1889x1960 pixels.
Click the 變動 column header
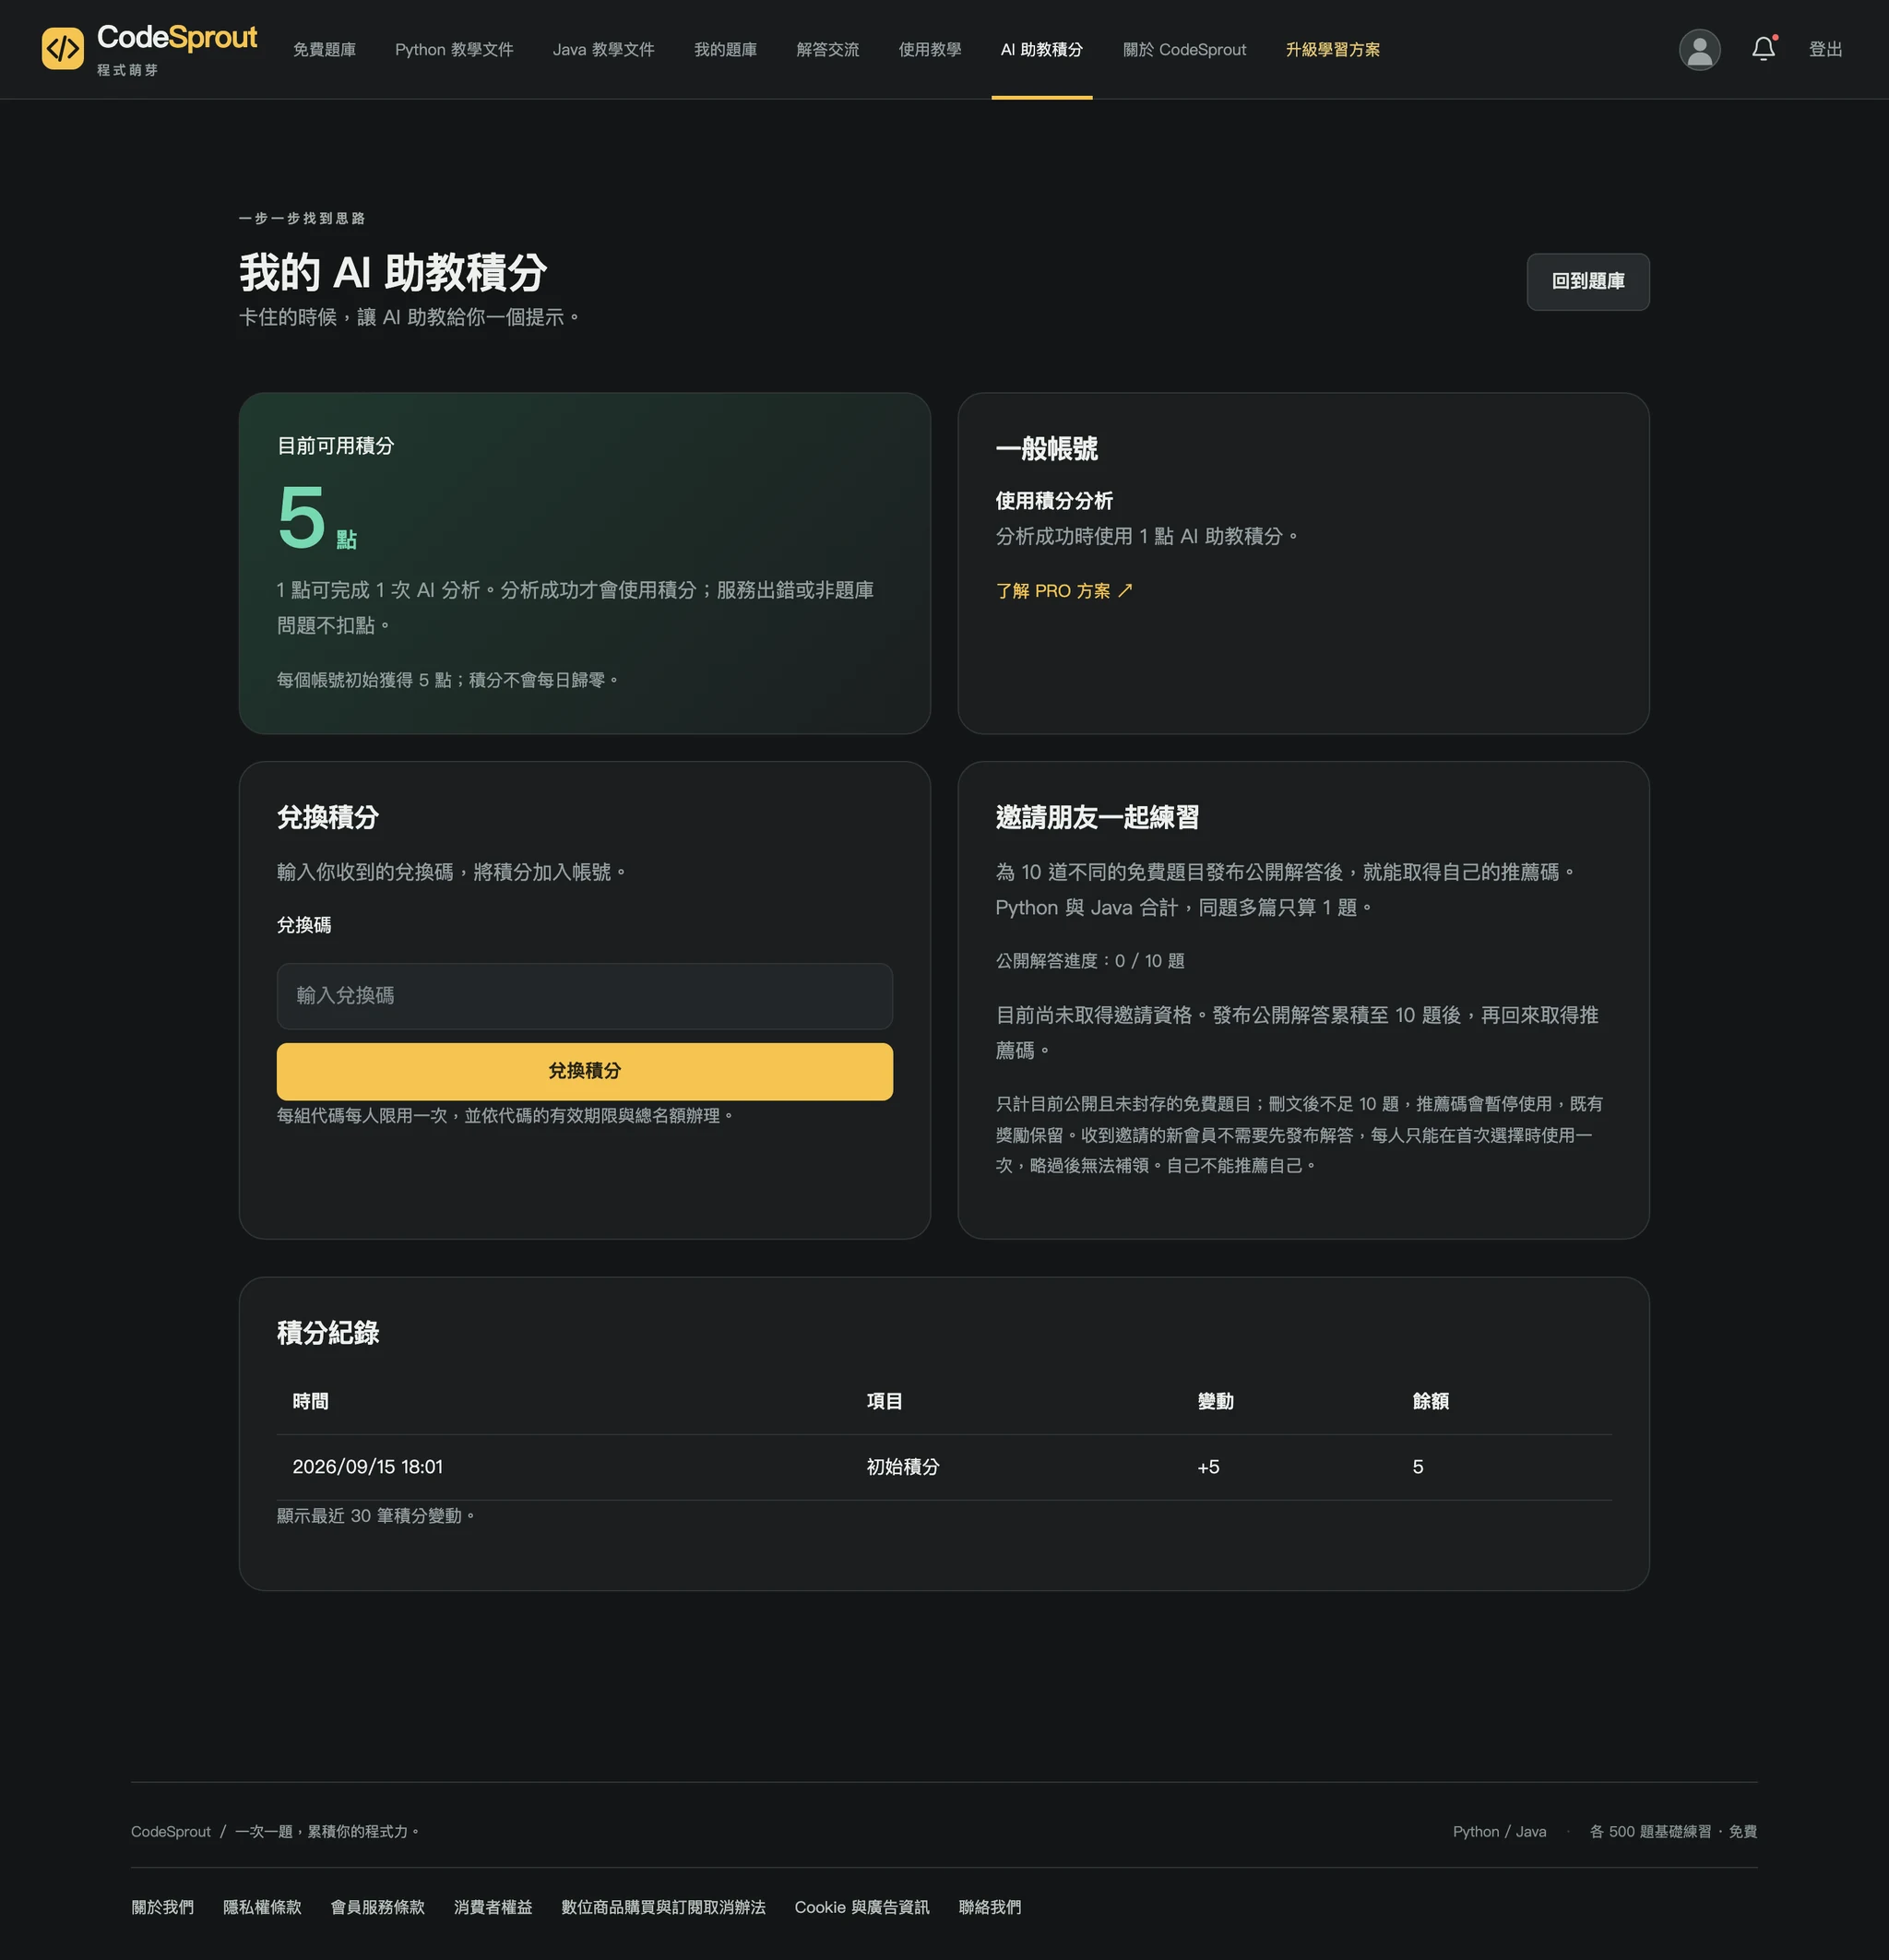point(1215,1402)
